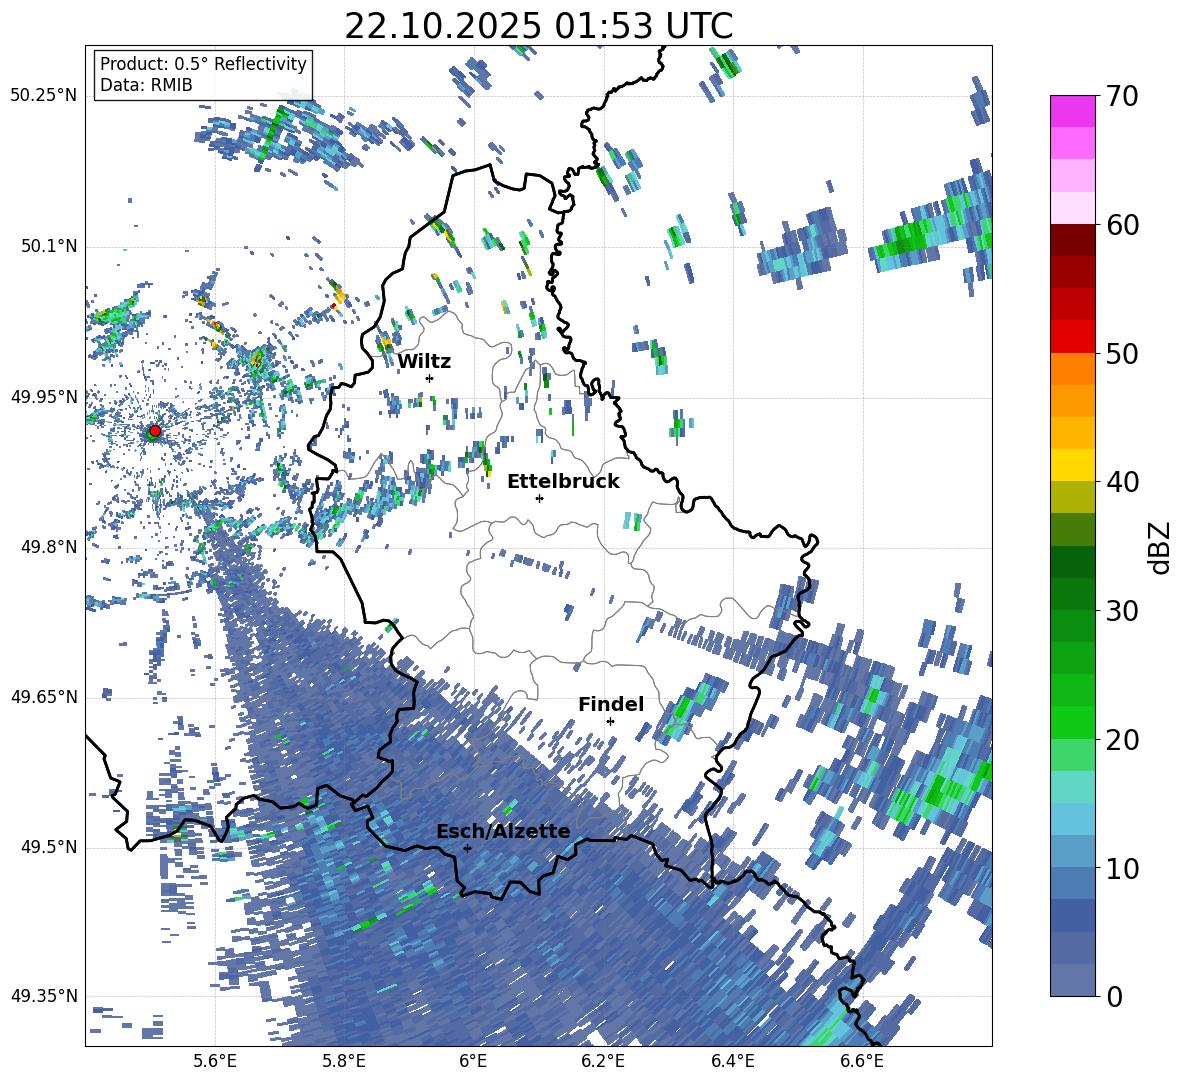
Task: Click the 6.4°E longitude label
Action: pyautogui.click(x=732, y=1061)
